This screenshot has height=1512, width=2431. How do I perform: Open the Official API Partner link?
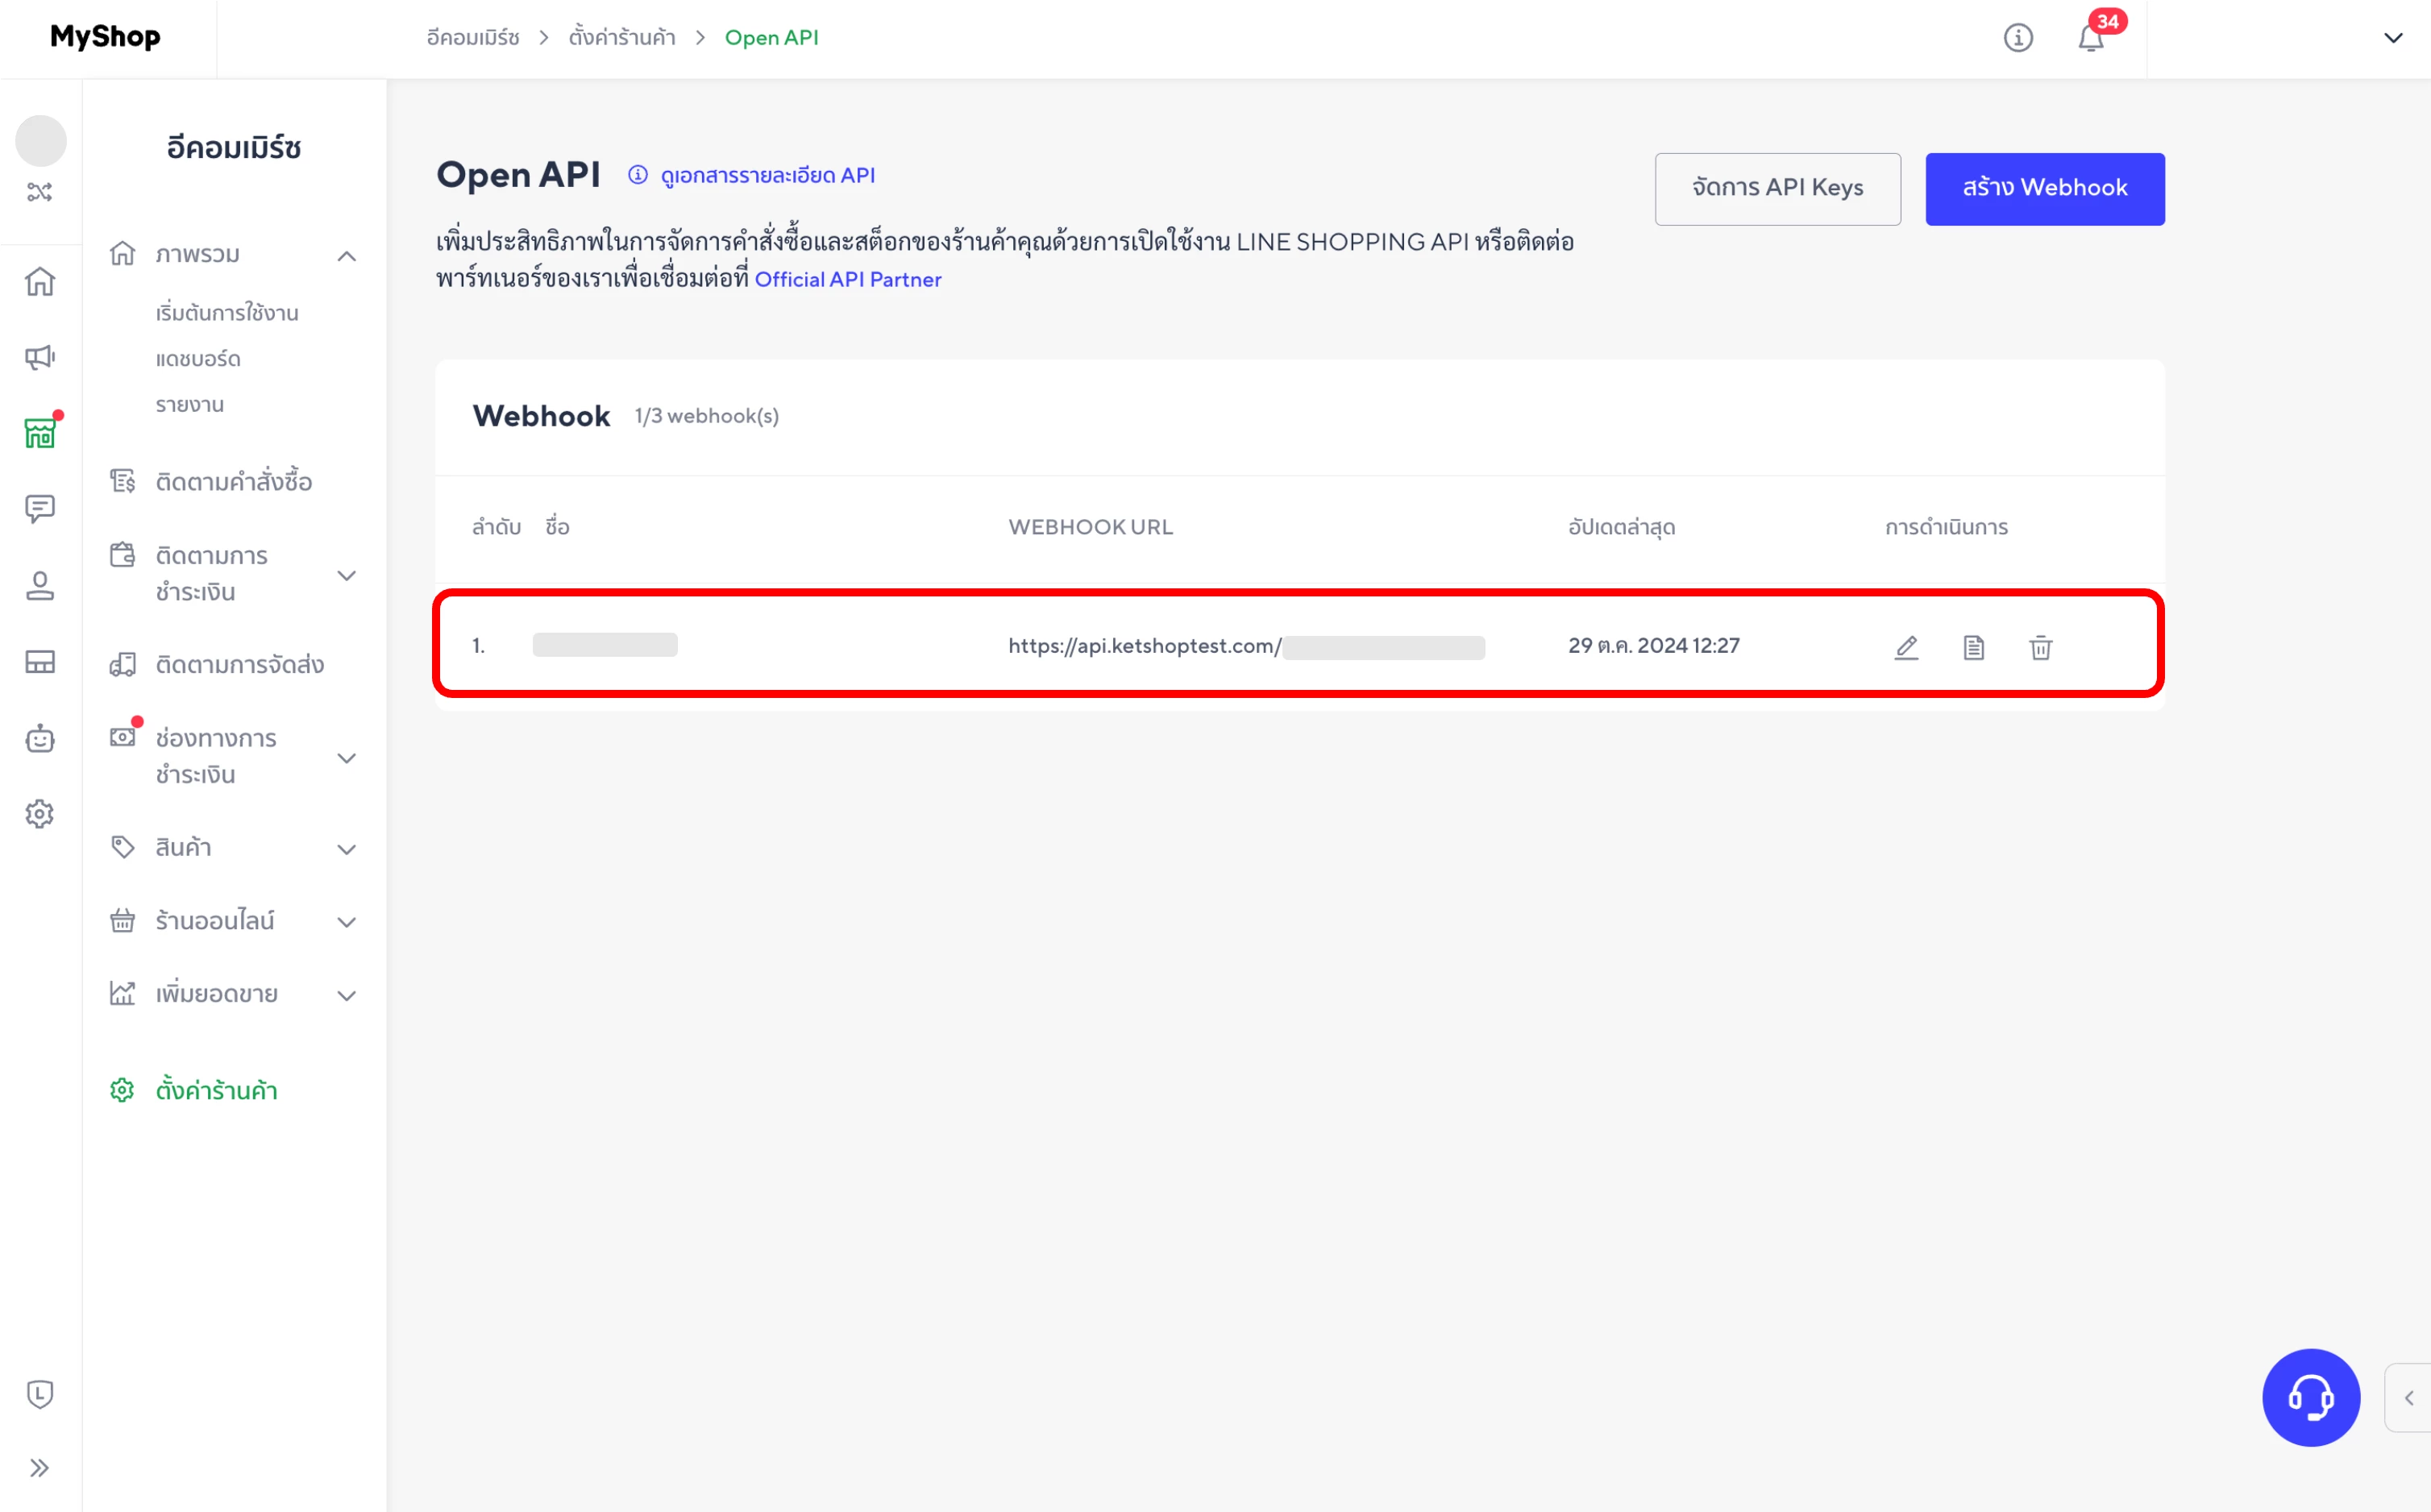tap(847, 280)
